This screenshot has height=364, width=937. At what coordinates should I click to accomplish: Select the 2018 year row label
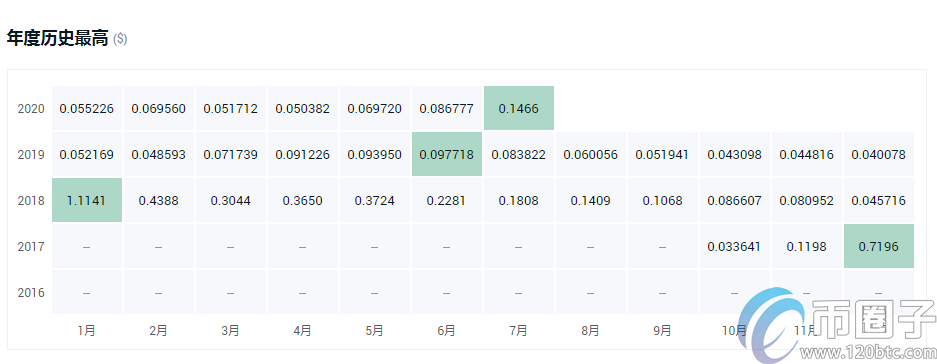[x=31, y=201]
